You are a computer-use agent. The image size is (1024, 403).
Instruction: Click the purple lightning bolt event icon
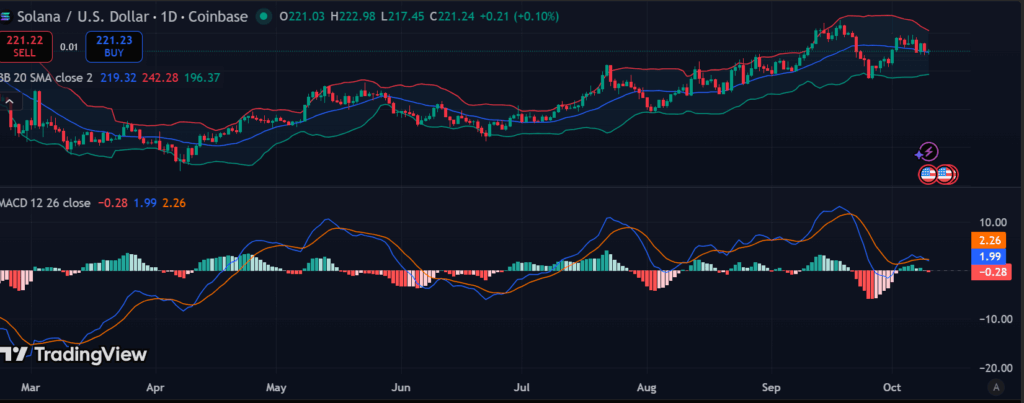coord(927,152)
